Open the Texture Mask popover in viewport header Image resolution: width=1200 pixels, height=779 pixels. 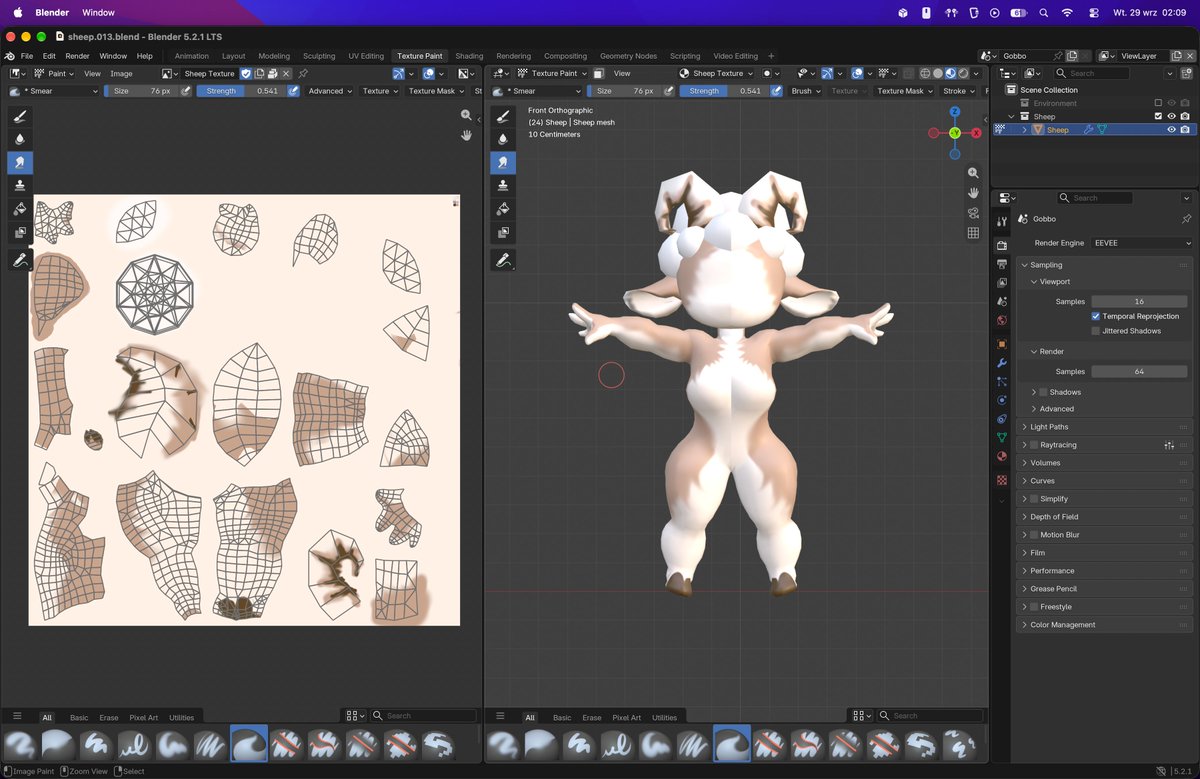point(904,91)
